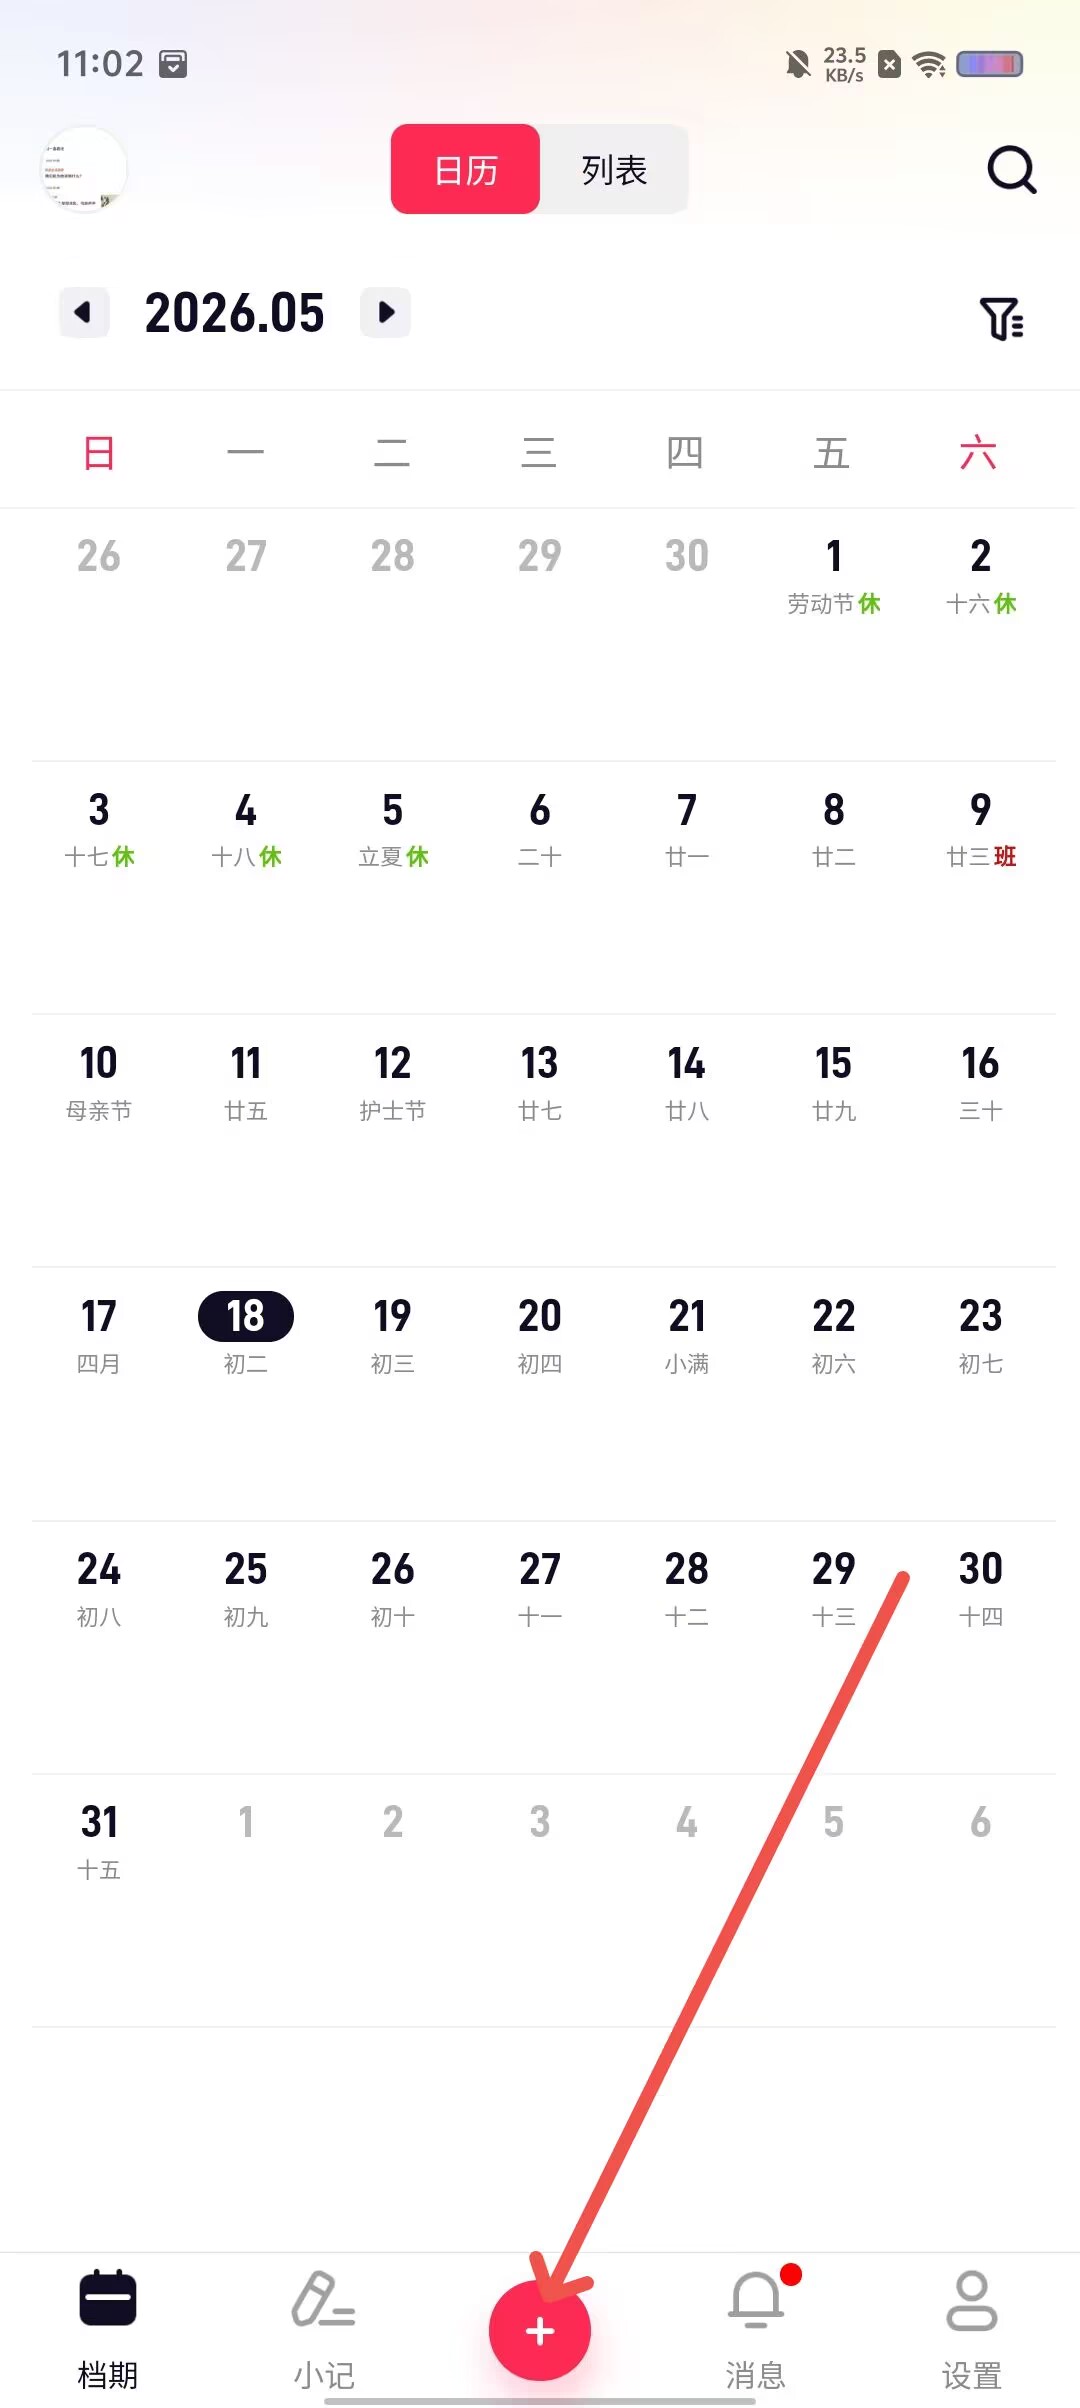Select May 21 小满 date
The height and width of the screenshot is (2408, 1080).
[x=687, y=1335]
